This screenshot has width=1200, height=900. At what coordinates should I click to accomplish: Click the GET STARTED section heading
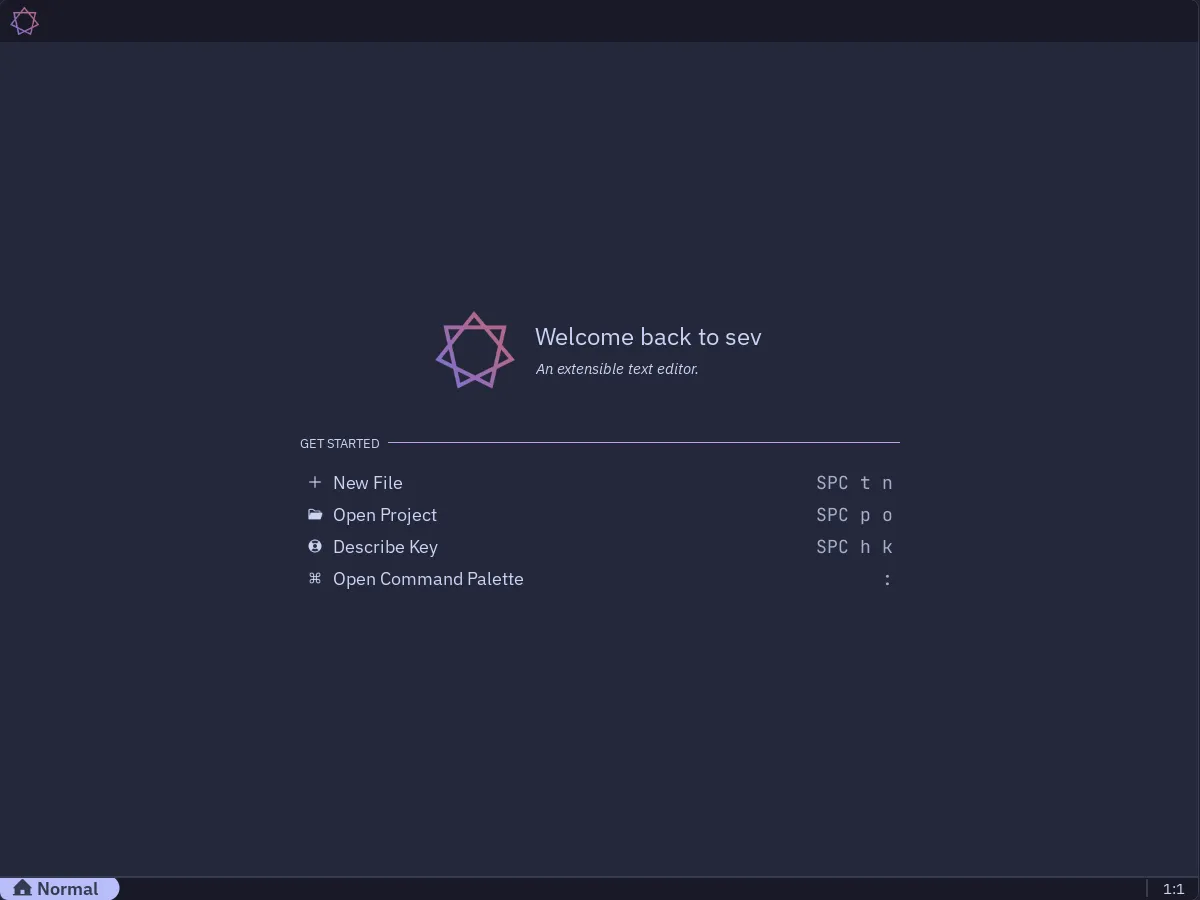click(x=340, y=443)
